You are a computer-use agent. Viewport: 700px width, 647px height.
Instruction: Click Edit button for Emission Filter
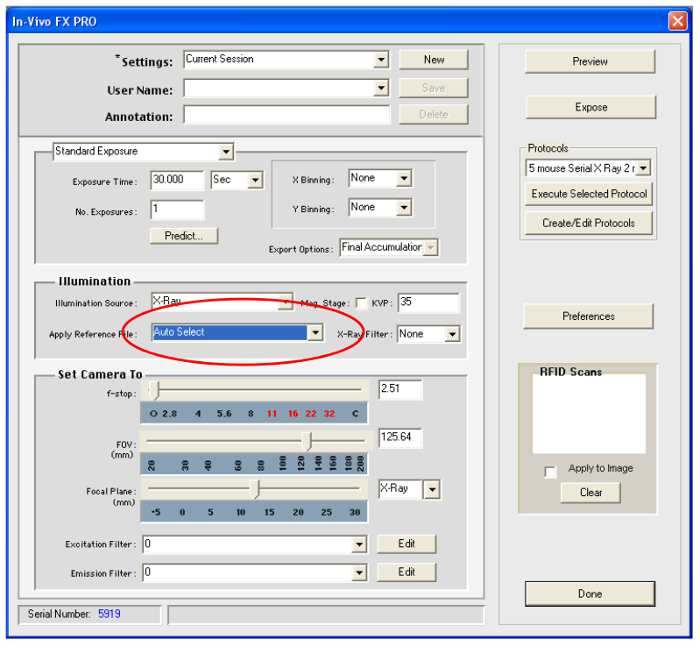coord(406,572)
